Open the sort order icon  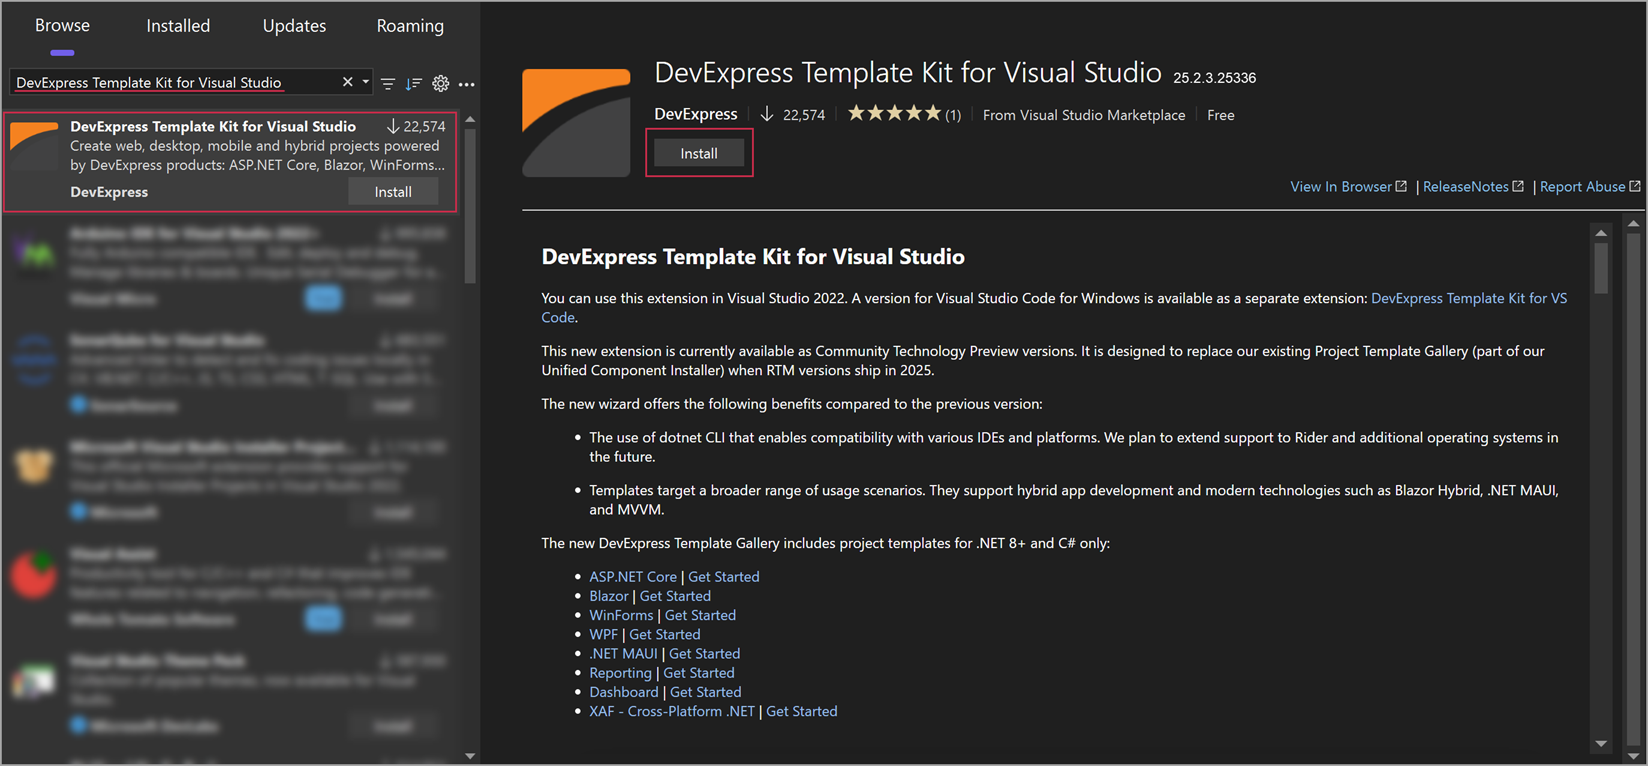(x=414, y=84)
